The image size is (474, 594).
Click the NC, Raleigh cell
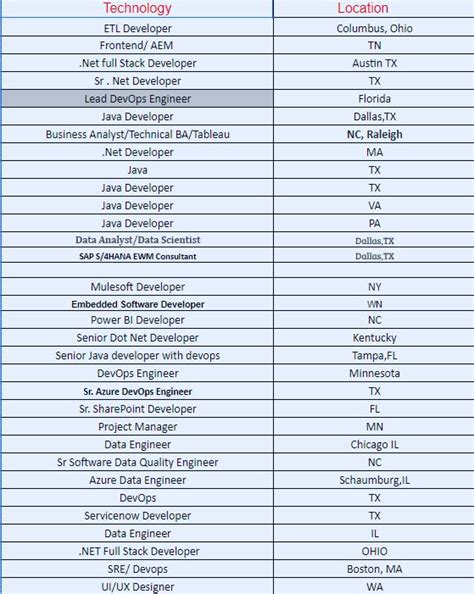point(374,134)
